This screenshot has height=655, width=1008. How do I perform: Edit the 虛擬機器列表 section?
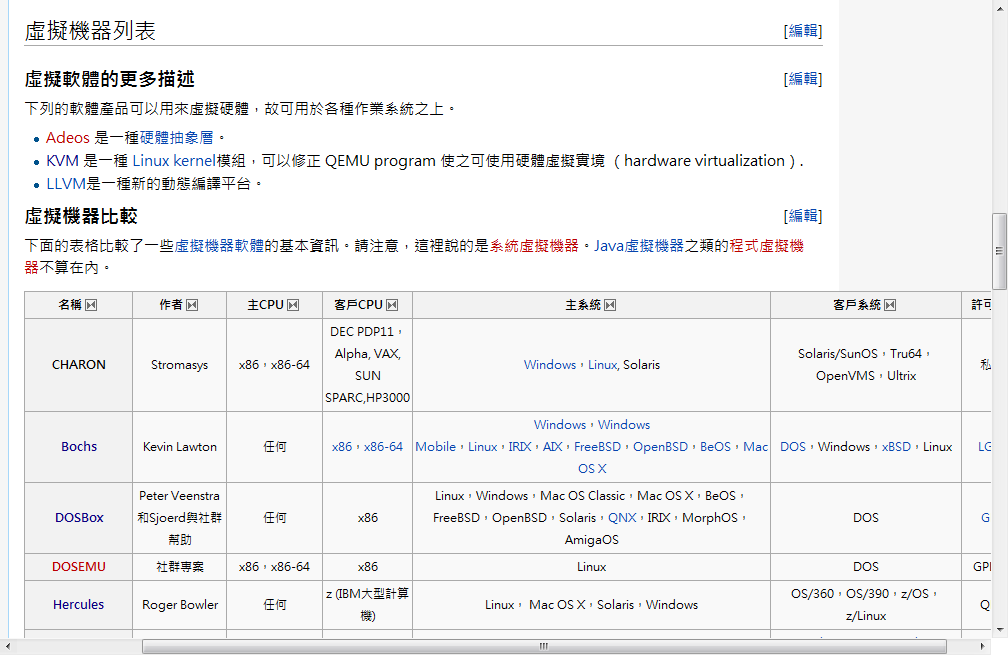coord(803,31)
